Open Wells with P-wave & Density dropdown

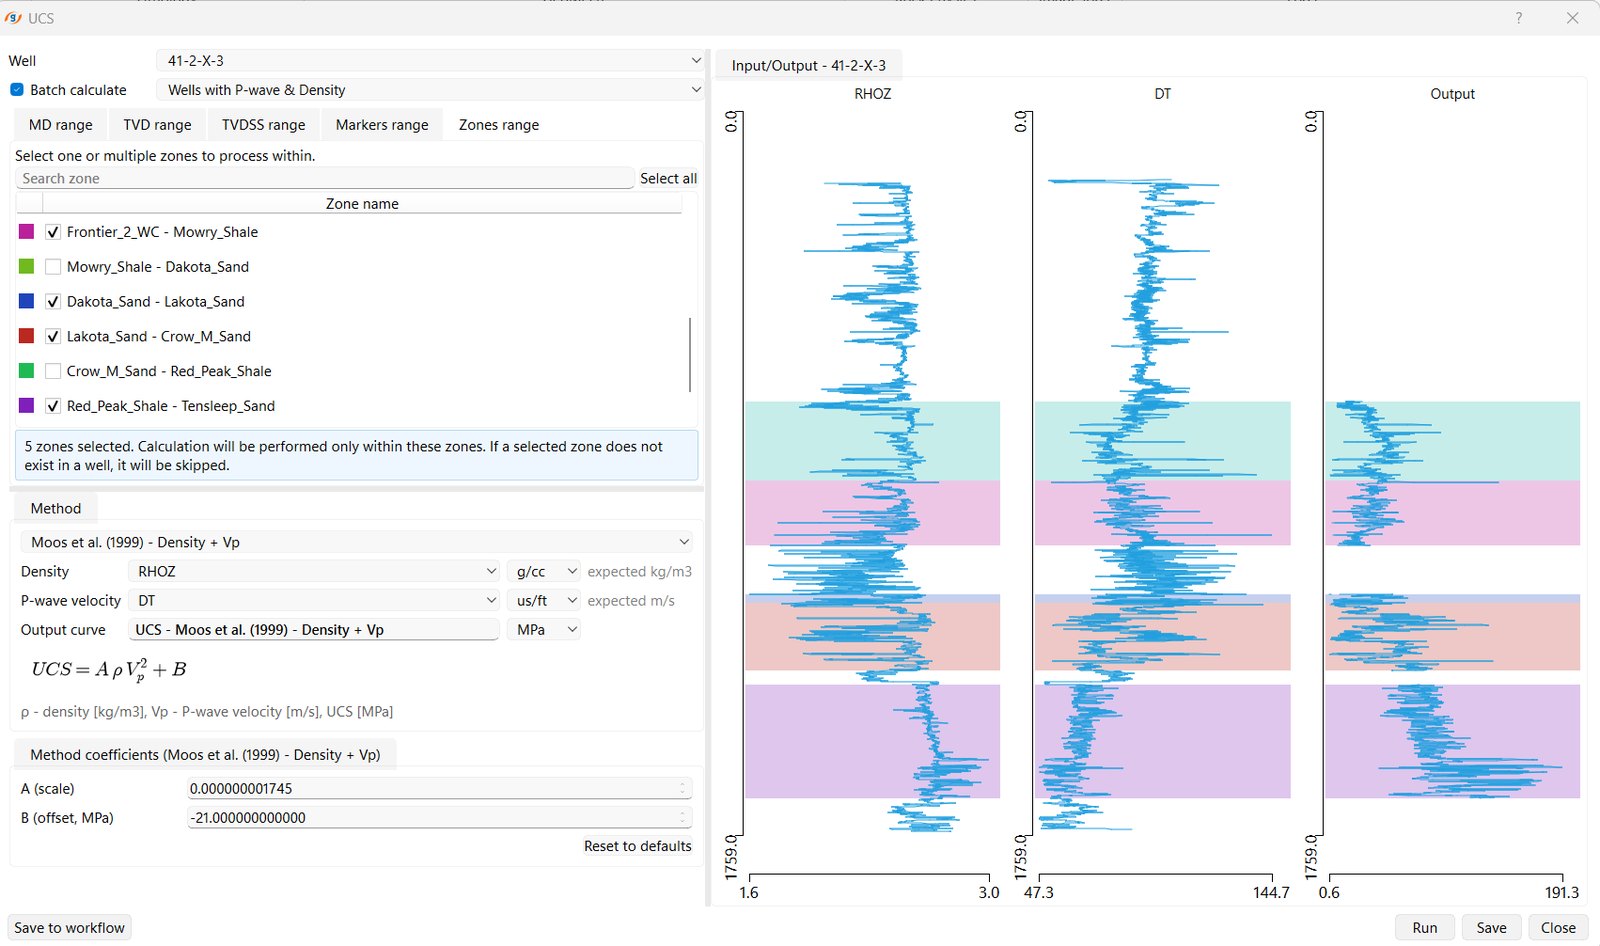point(430,90)
